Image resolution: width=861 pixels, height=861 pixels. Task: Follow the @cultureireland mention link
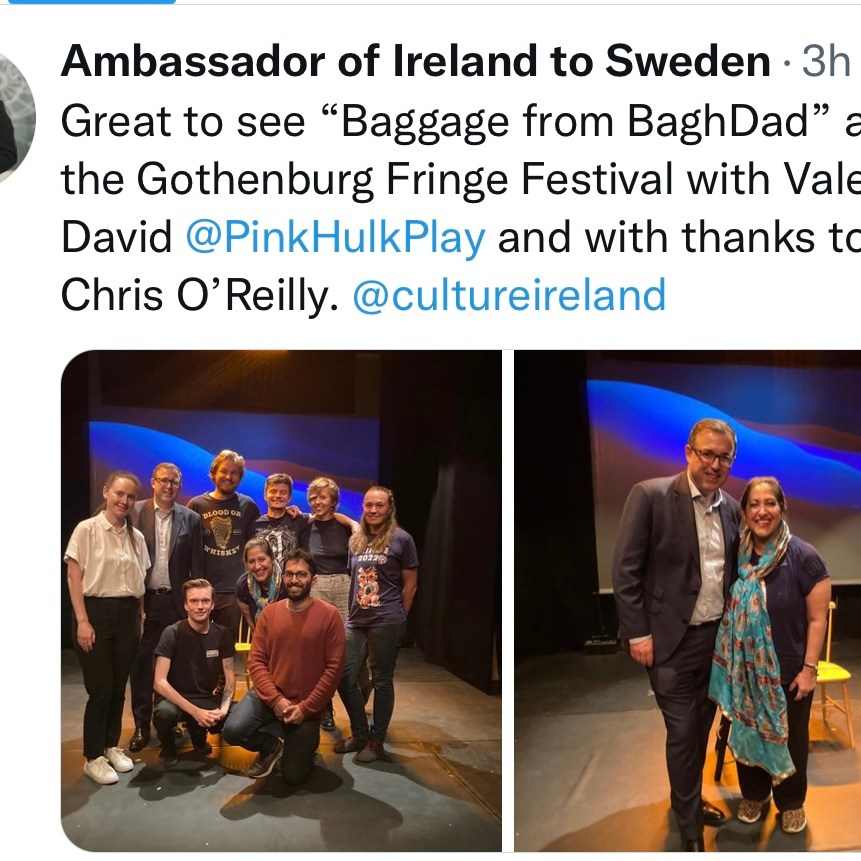[x=509, y=295]
